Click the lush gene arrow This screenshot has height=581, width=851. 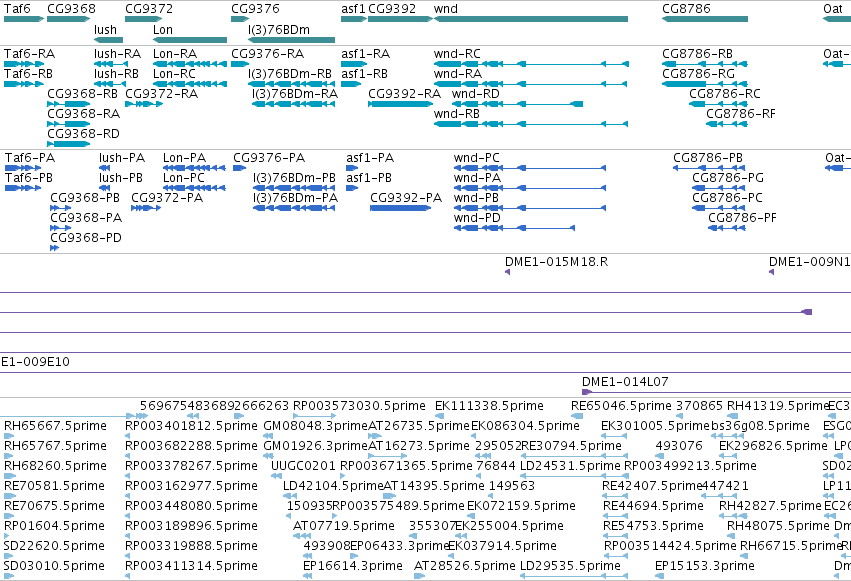pyautogui.click(x=109, y=40)
